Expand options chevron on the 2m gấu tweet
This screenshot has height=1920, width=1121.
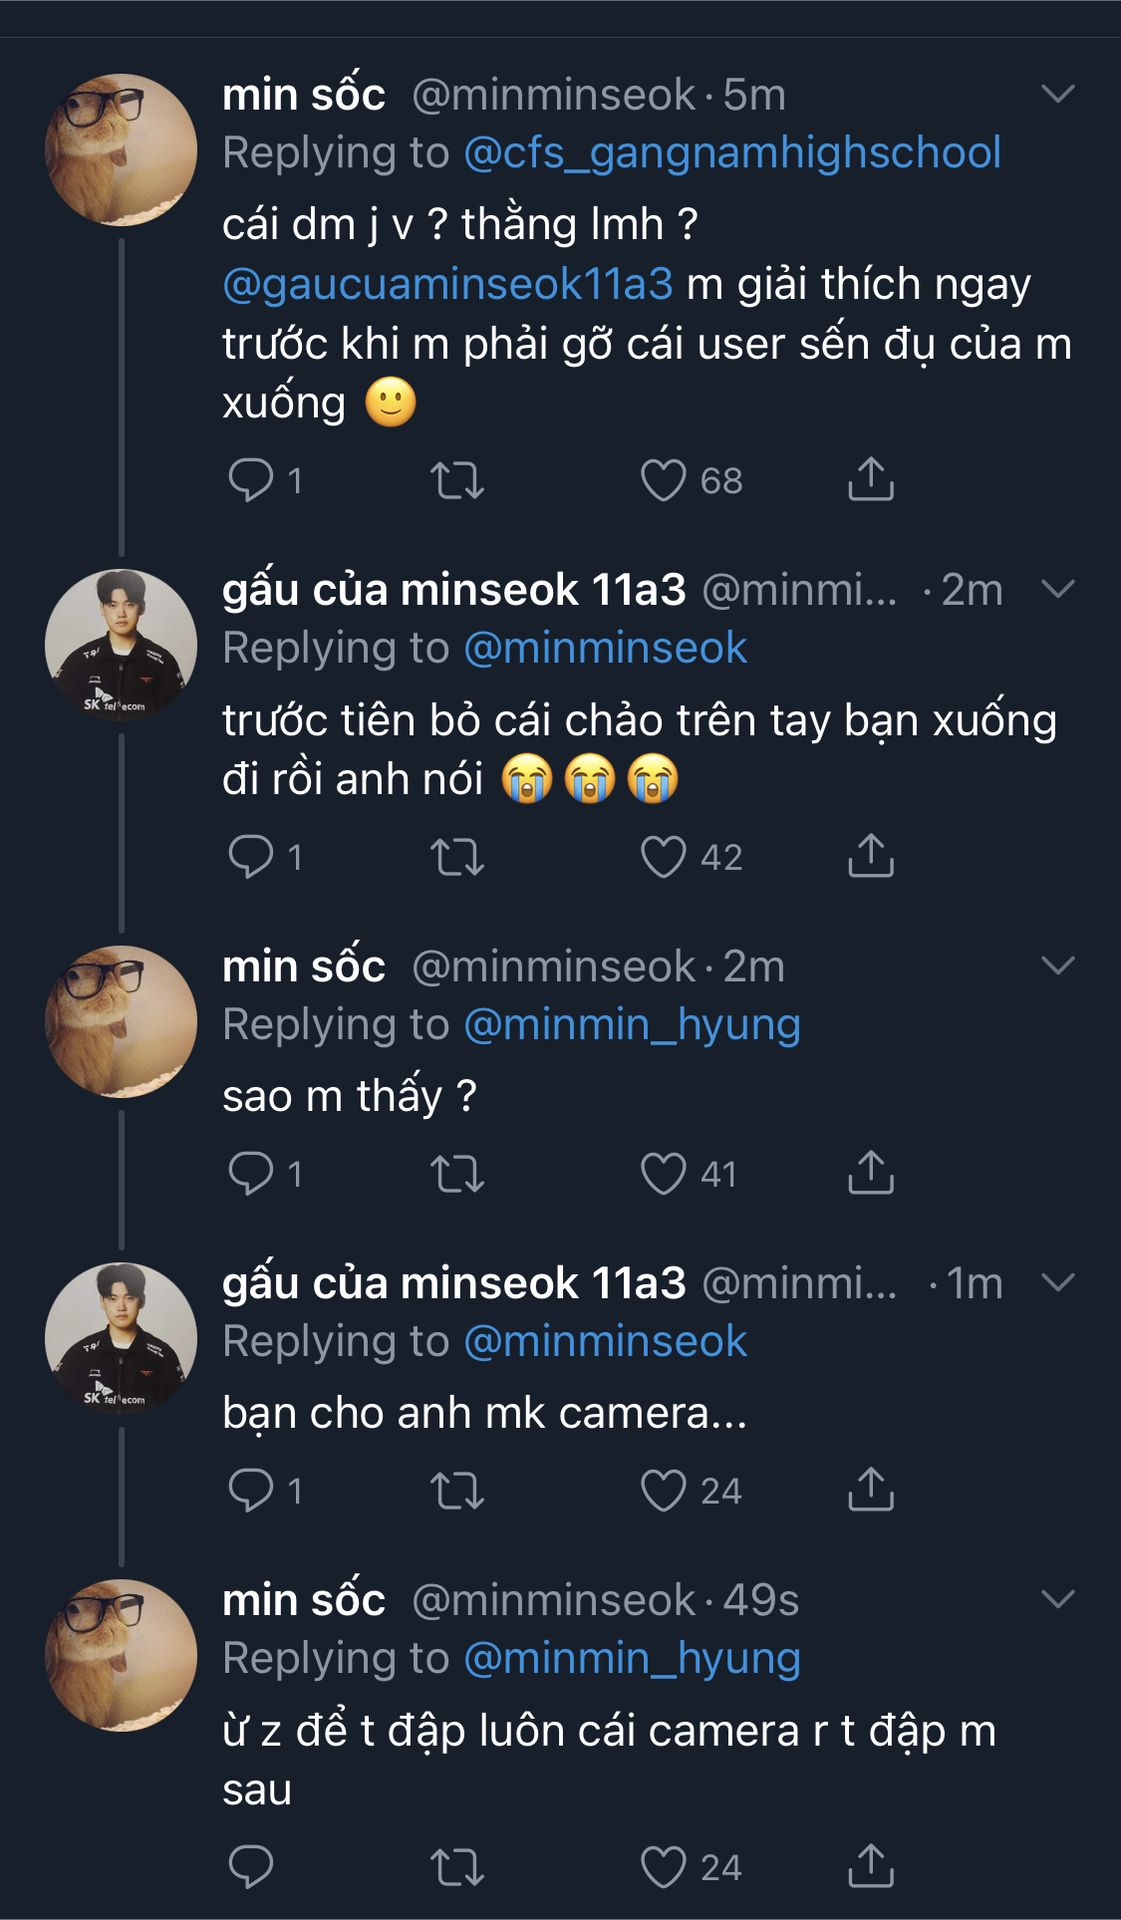click(x=1057, y=589)
